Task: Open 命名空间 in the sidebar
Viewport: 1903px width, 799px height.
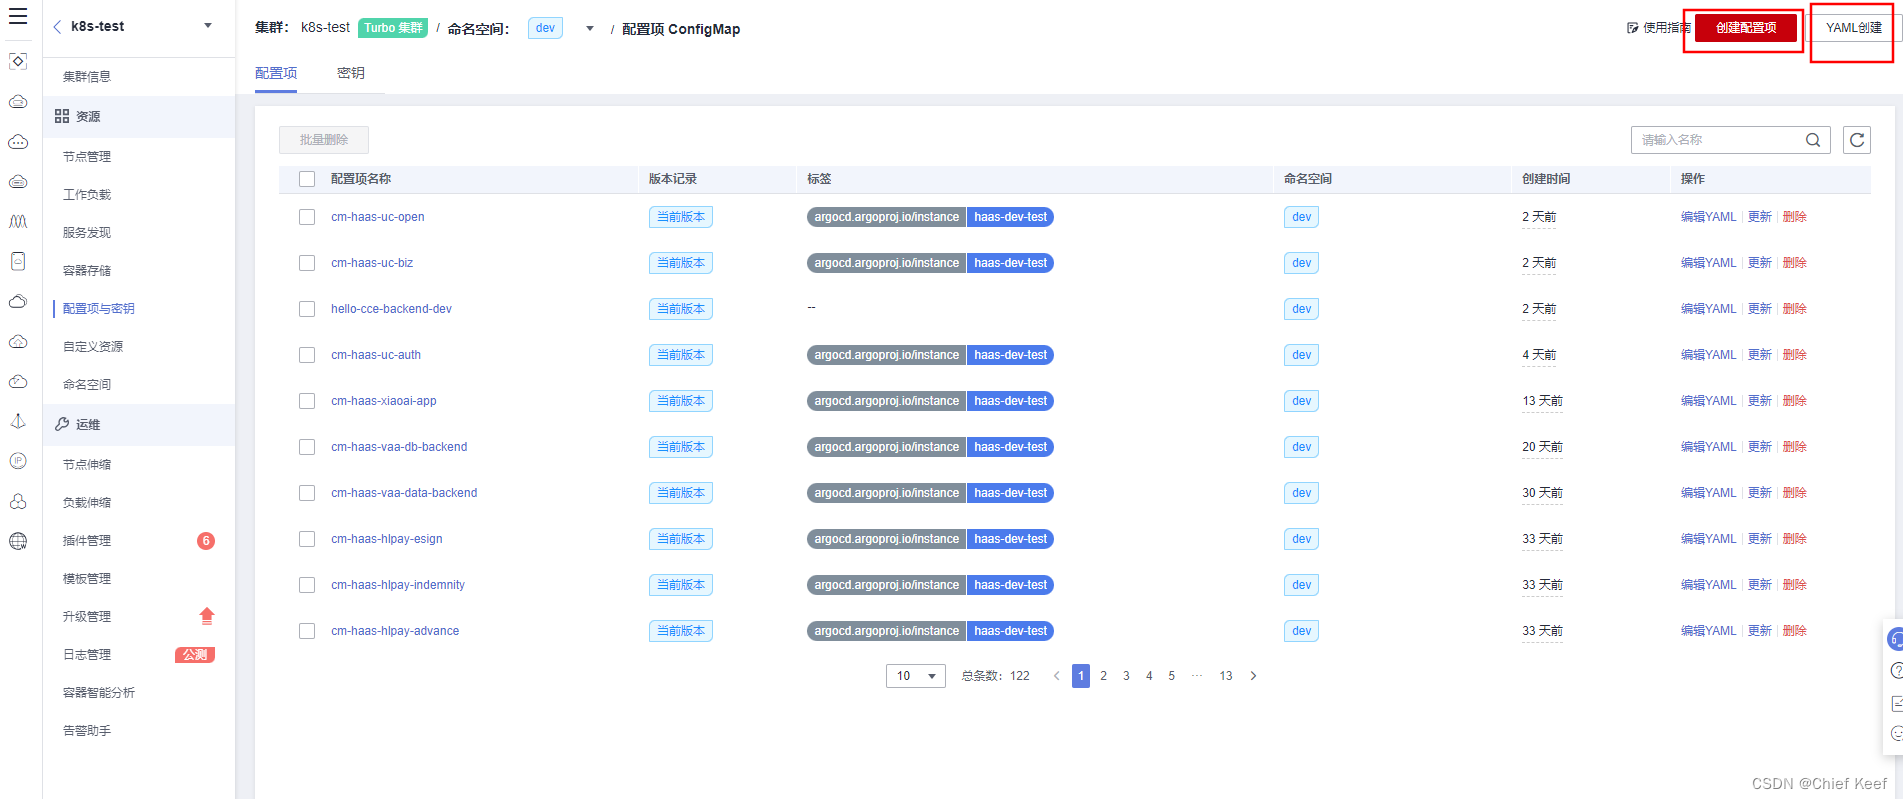Action: click(x=87, y=385)
